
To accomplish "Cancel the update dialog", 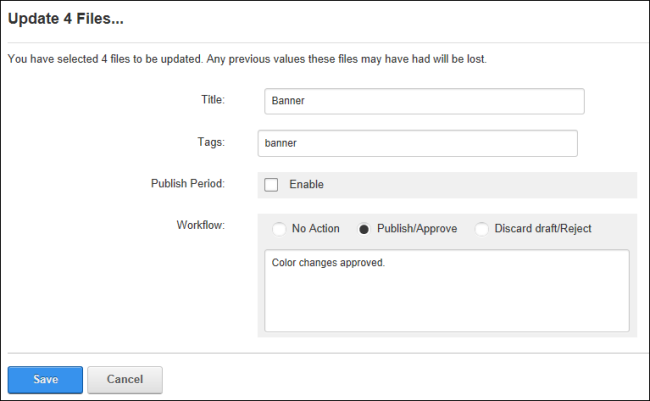I will tap(125, 379).
